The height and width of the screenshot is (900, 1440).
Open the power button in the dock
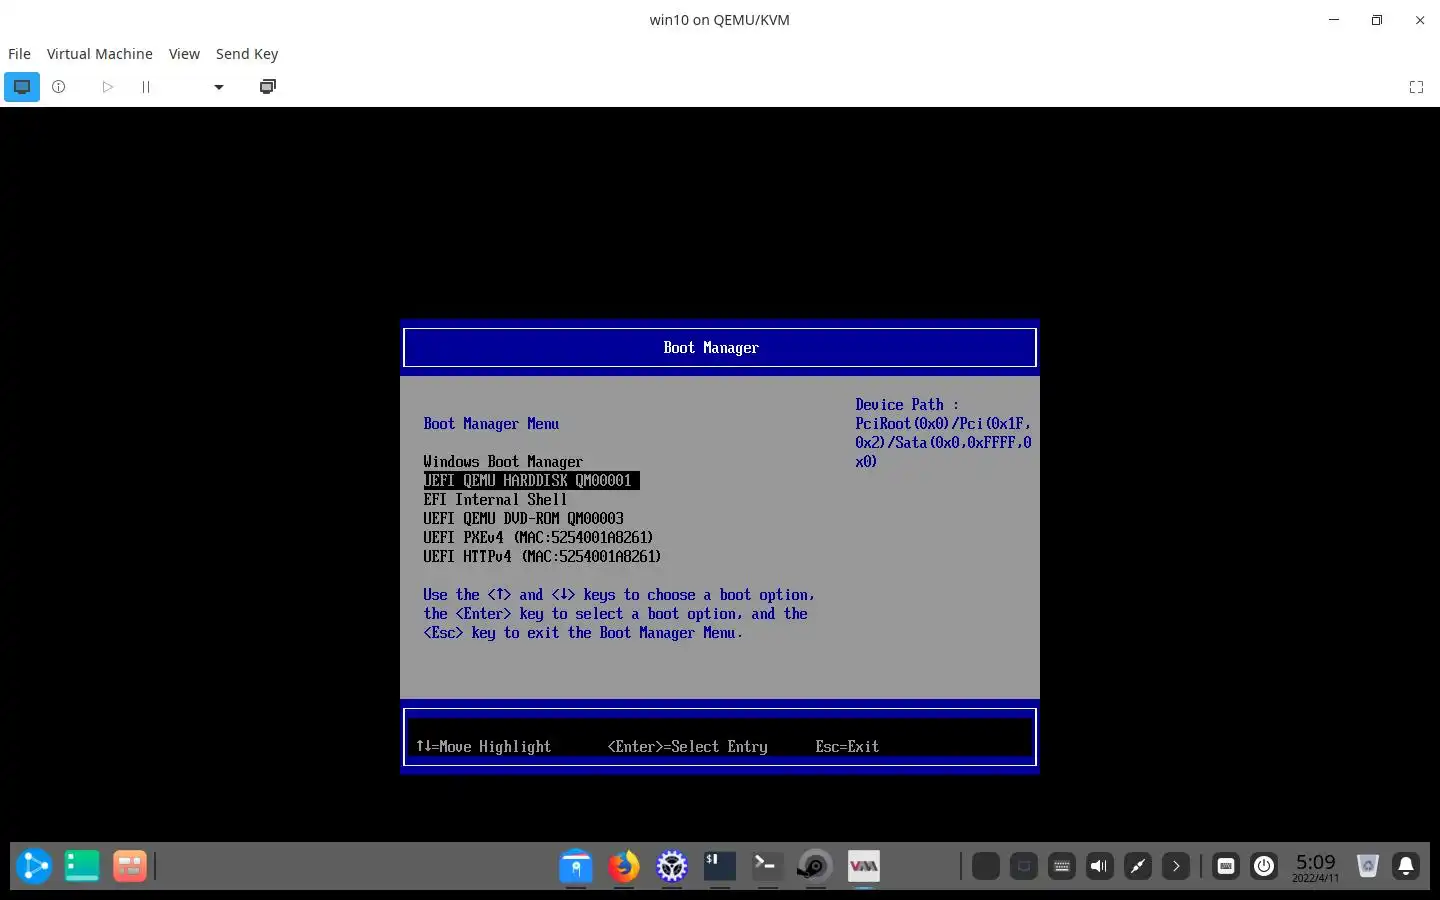pos(1264,866)
